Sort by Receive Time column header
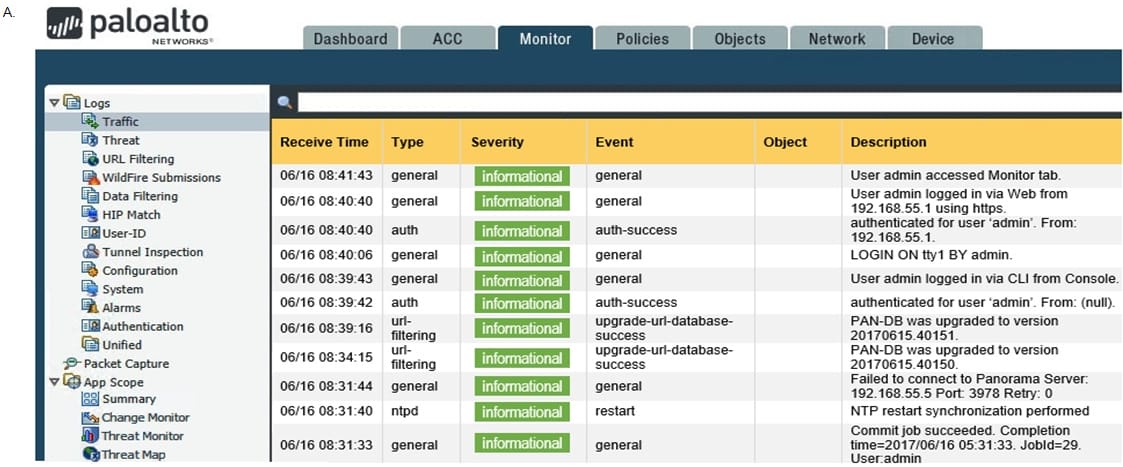This screenshot has width=1123, height=467. coord(324,142)
